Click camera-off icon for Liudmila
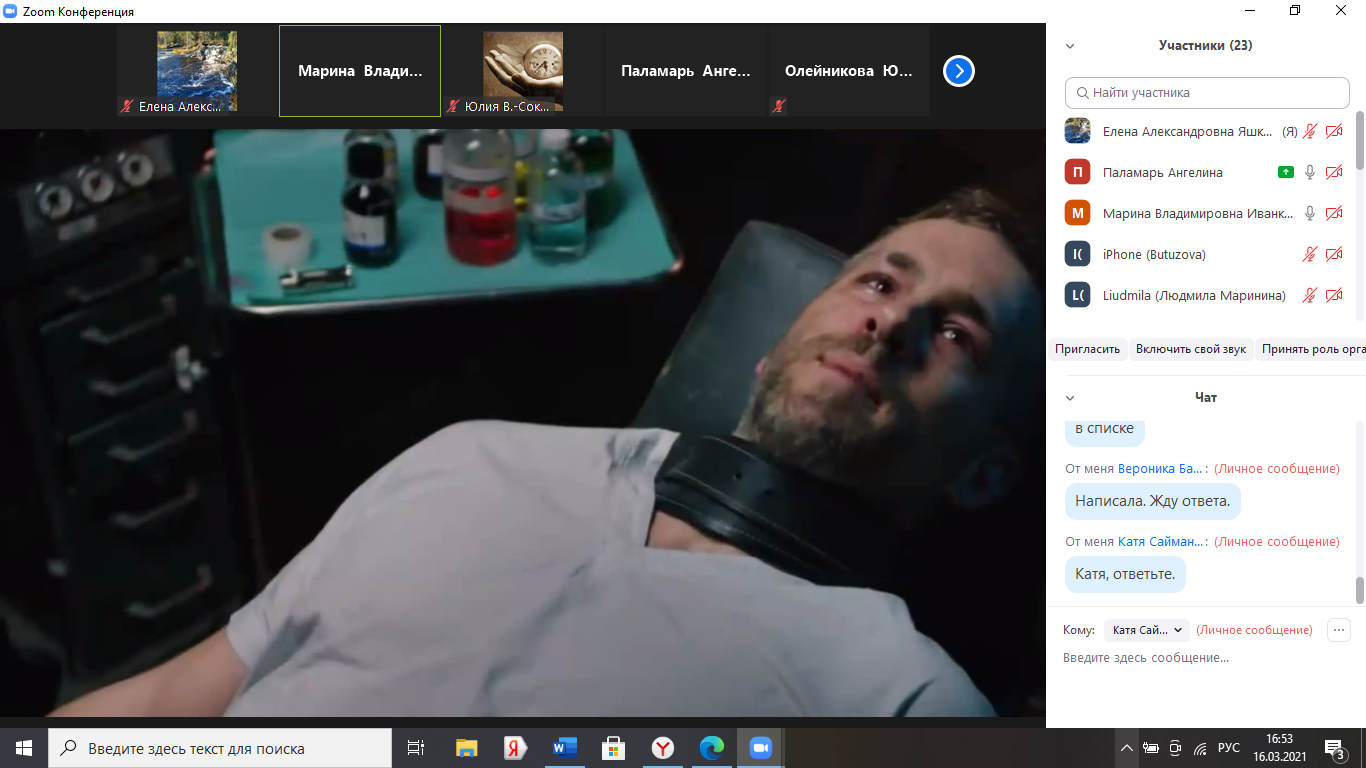 coord(1334,295)
